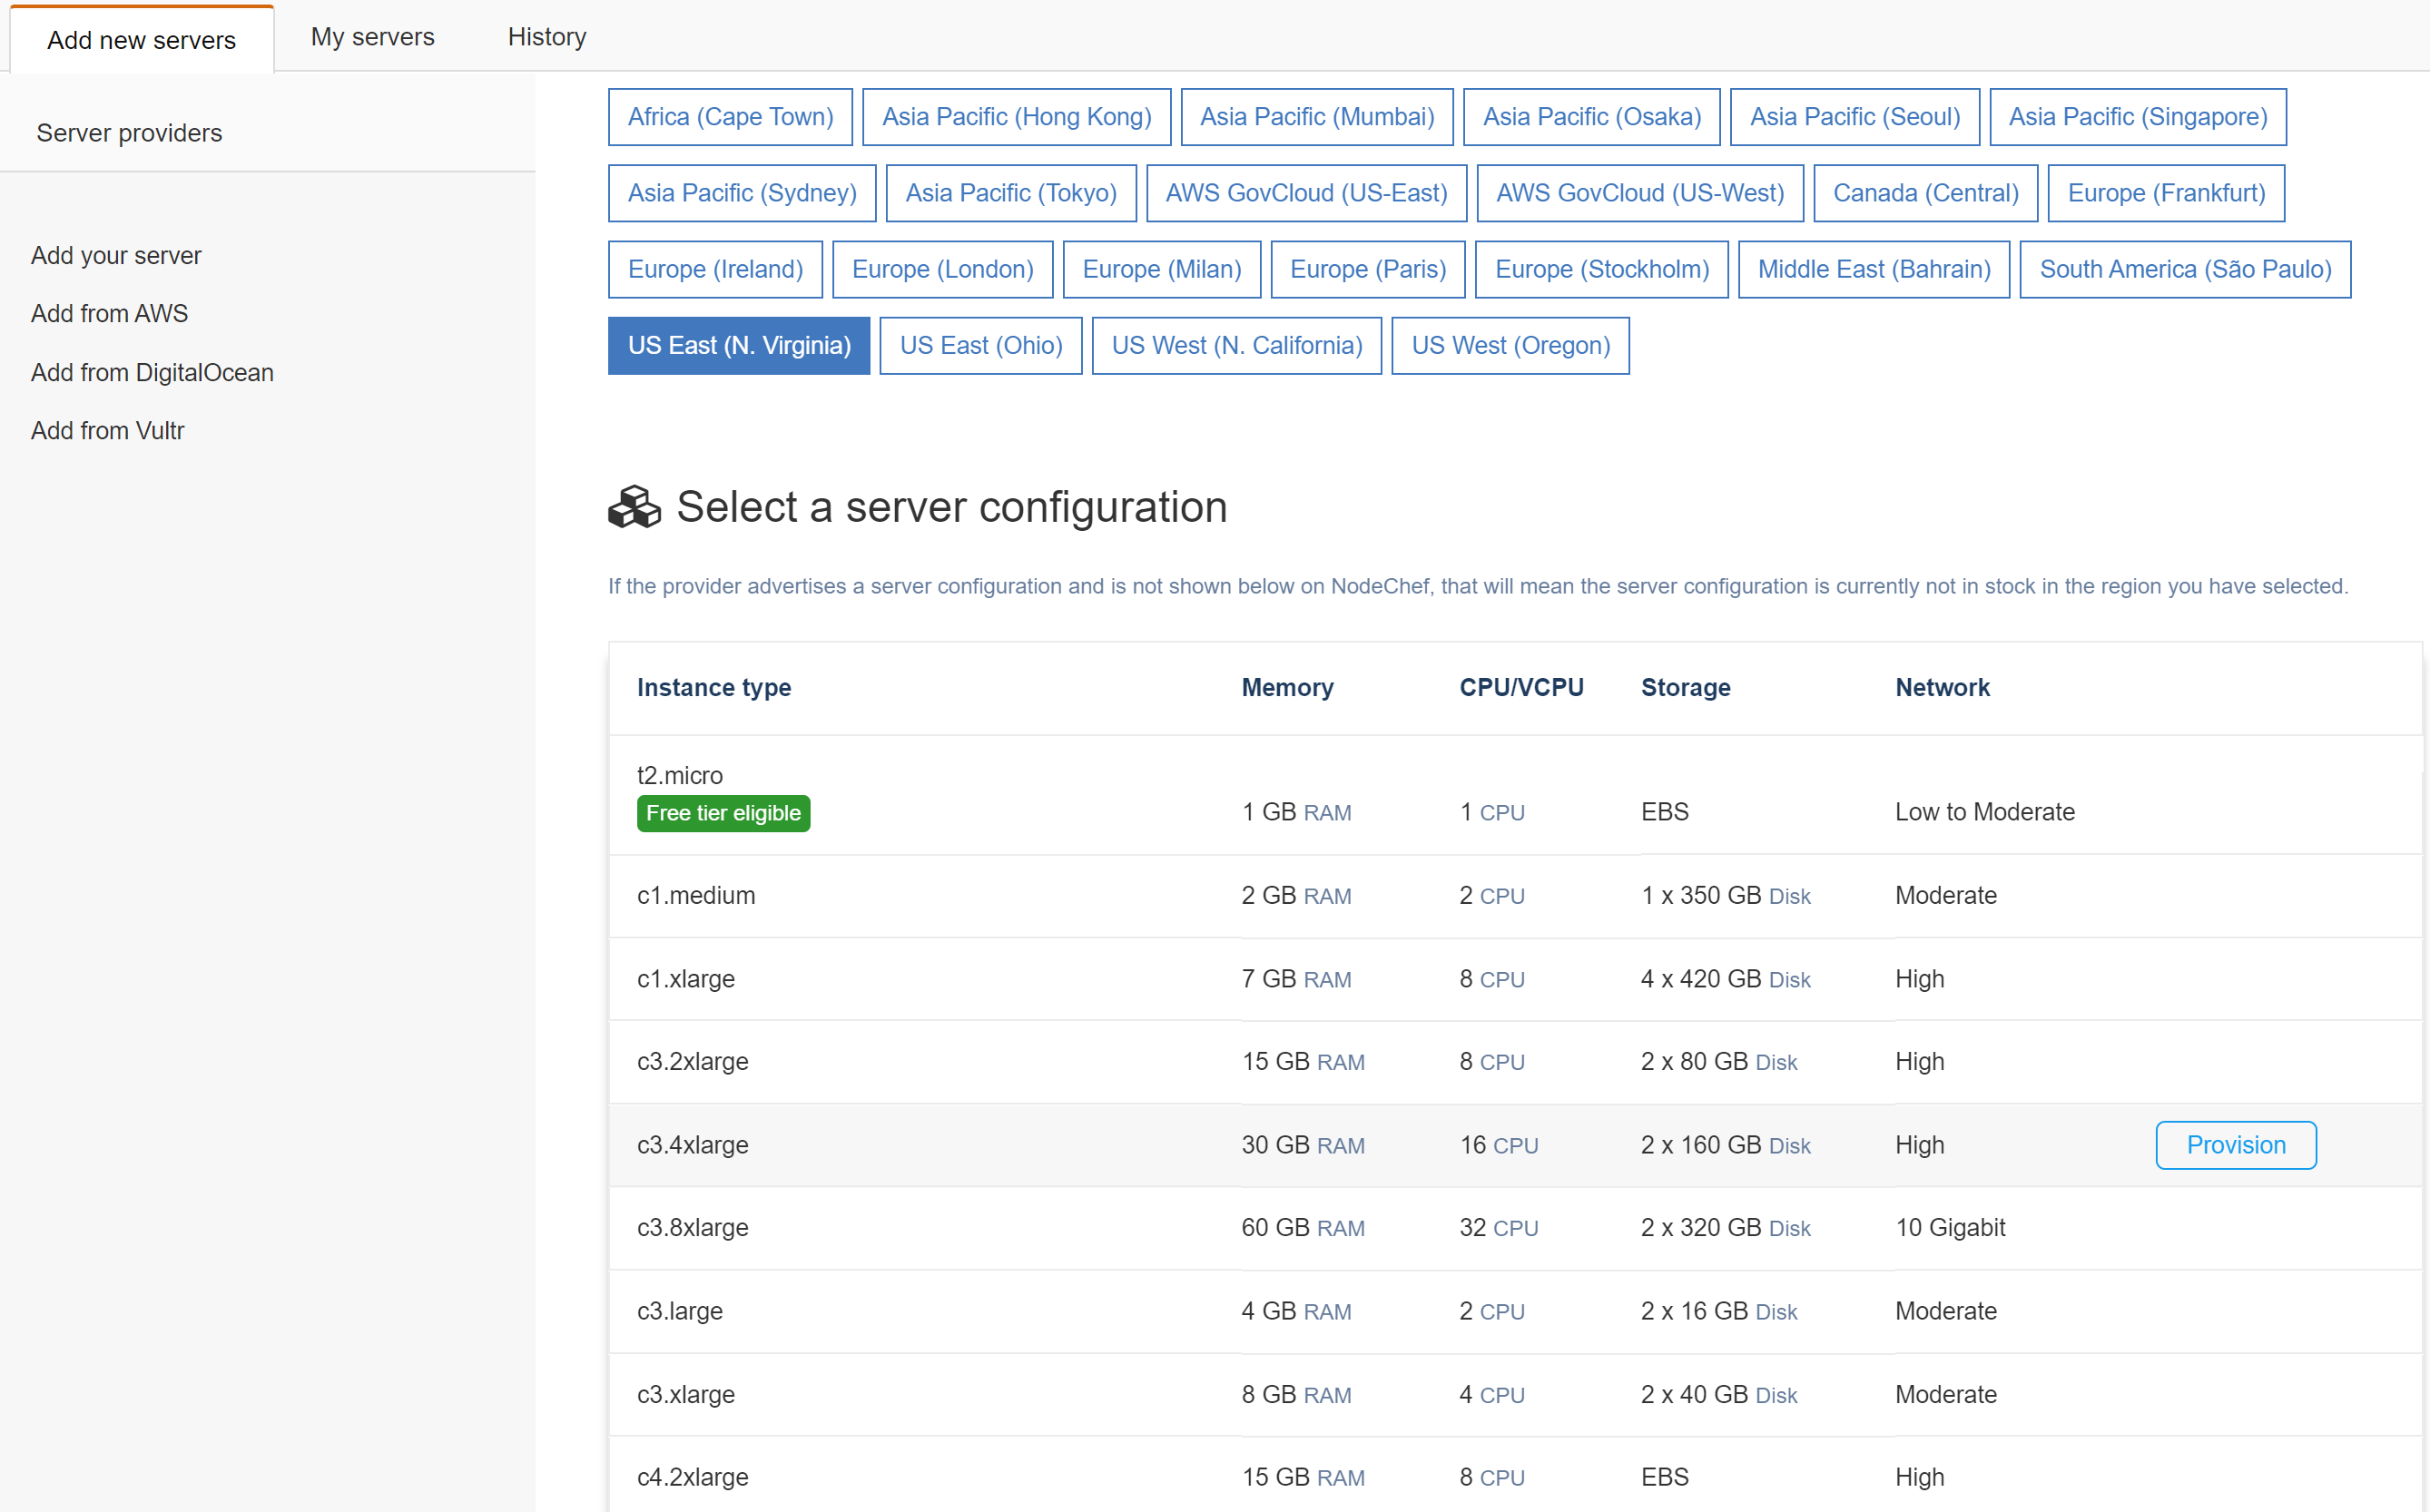This screenshot has height=1512, width=2430.
Task: Click the Low to Moderate network cell
Action: (x=1984, y=812)
